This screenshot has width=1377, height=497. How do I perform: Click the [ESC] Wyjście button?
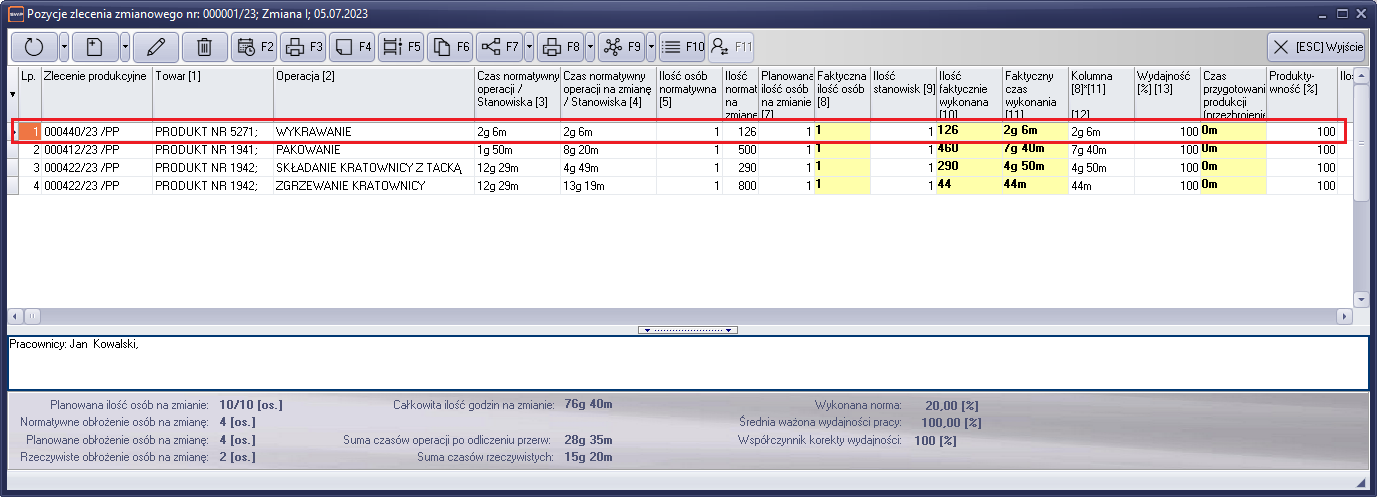[x=1315, y=47]
